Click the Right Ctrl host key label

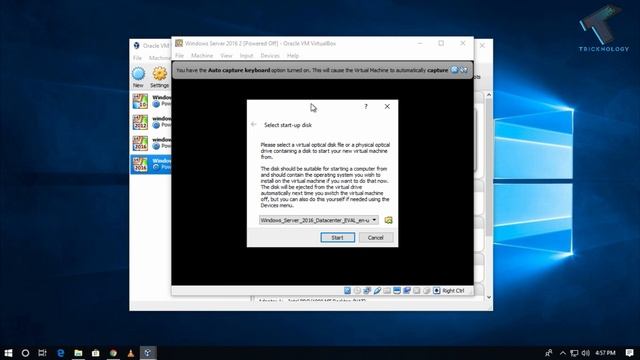click(x=453, y=291)
